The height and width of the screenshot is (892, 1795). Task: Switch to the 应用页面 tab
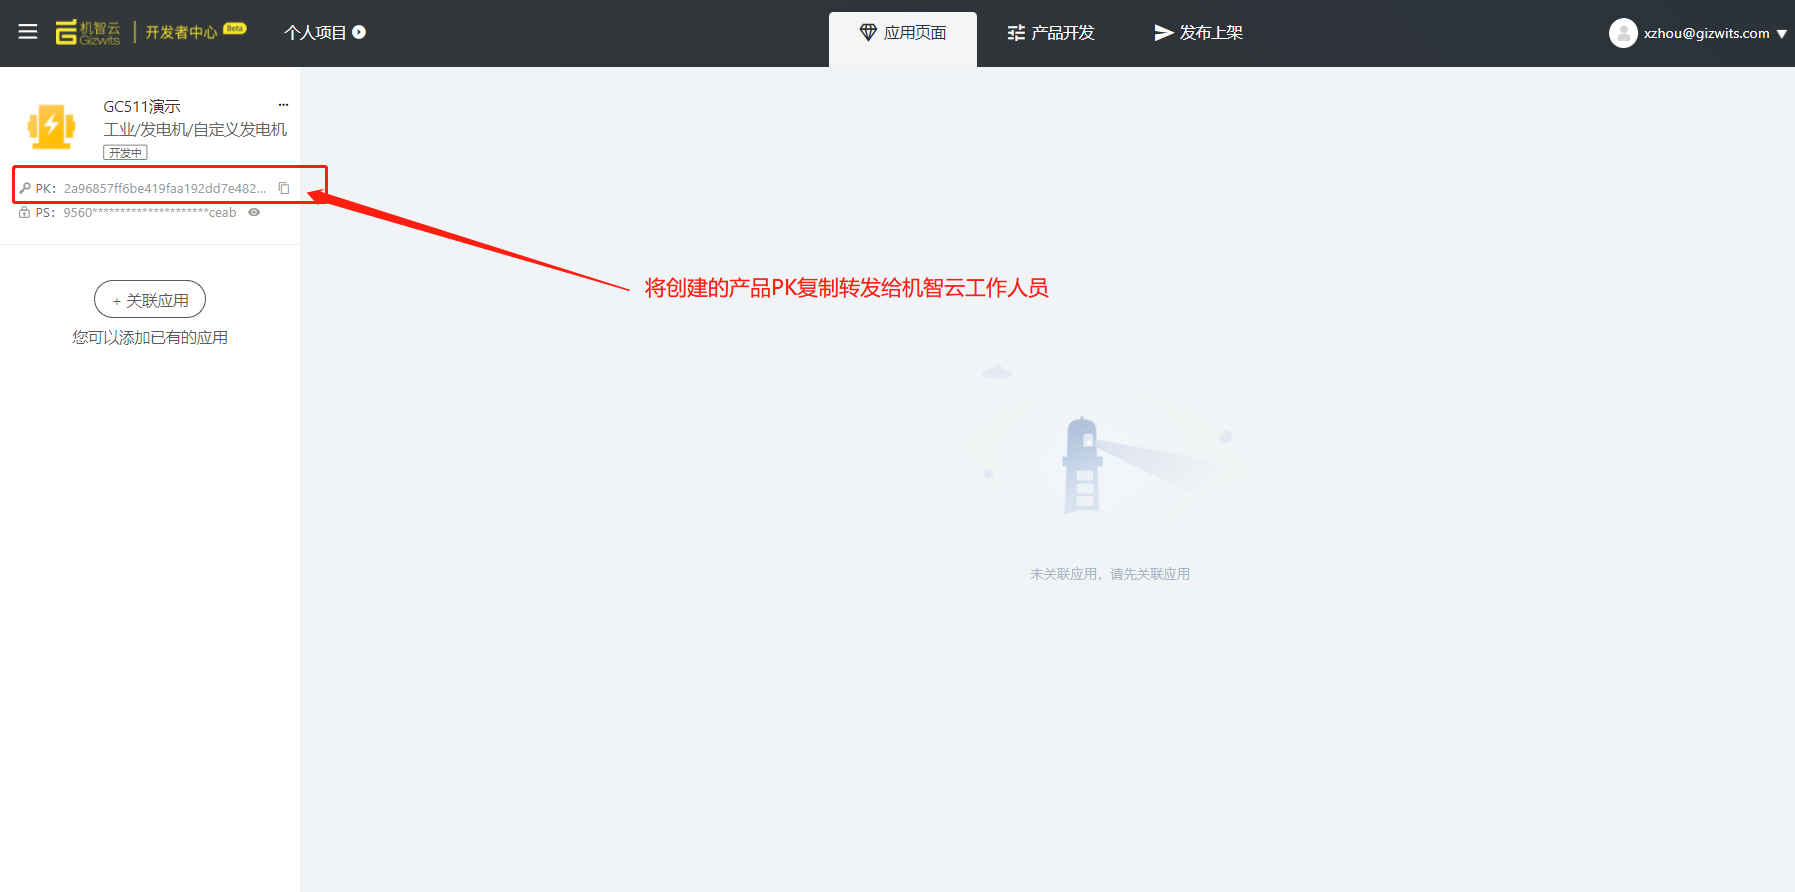click(x=903, y=33)
